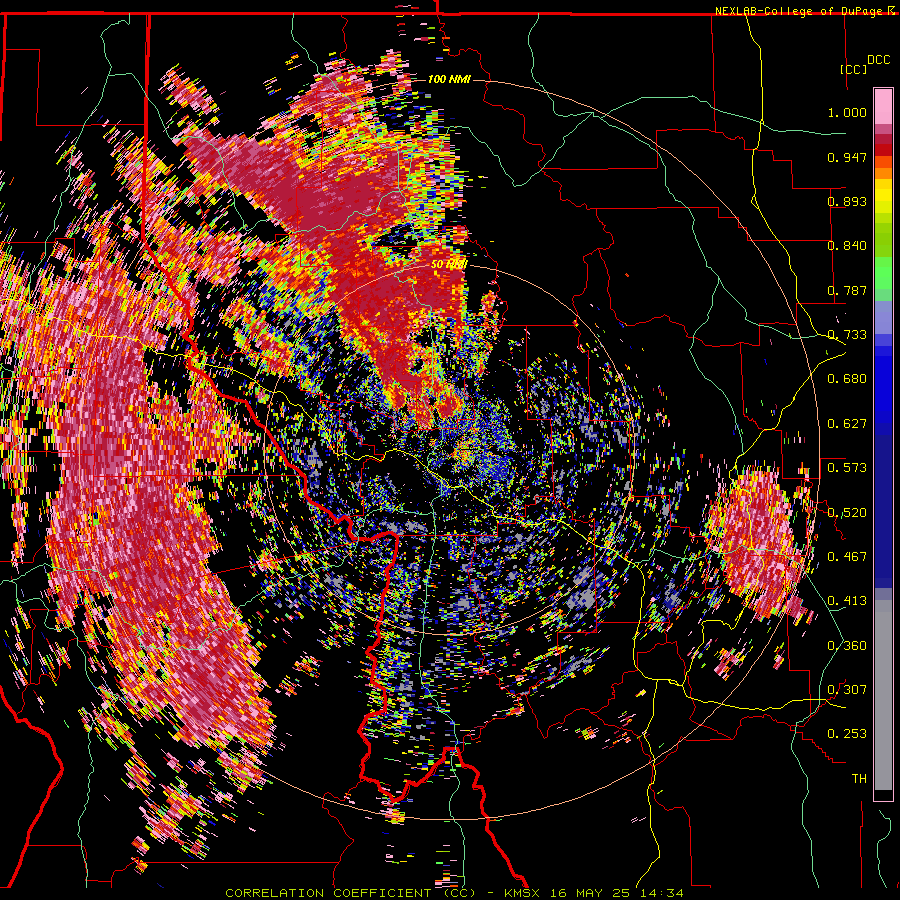The width and height of the screenshot is (900, 900).
Task: Select the 0.360 legend value
Action: [x=847, y=646]
